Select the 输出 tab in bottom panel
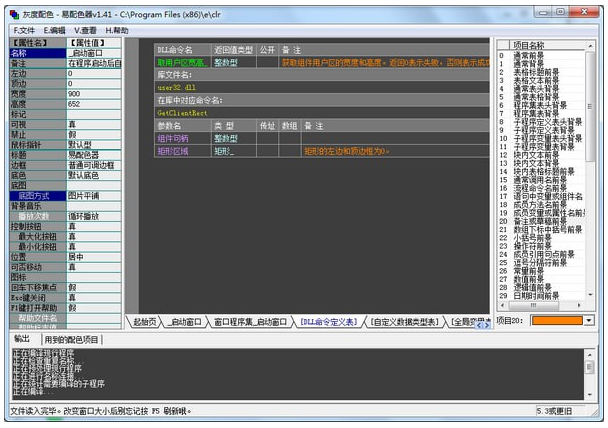The height and width of the screenshot is (428, 608). pos(22,339)
